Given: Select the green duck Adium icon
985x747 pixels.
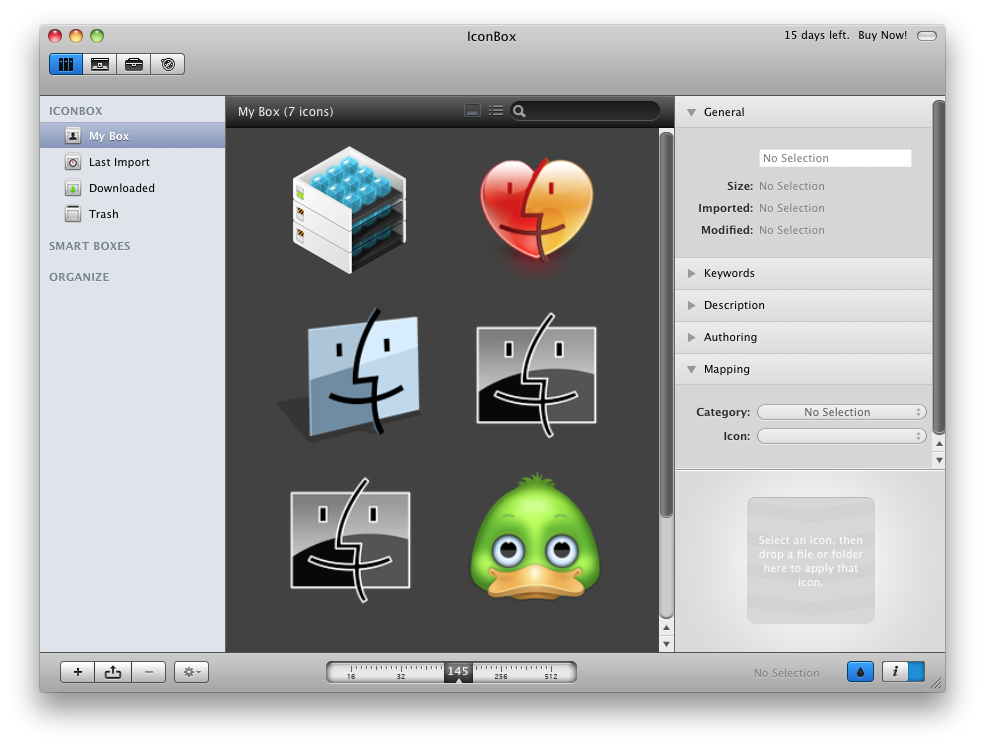Looking at the screenshot, I should (x=535, y=537).
